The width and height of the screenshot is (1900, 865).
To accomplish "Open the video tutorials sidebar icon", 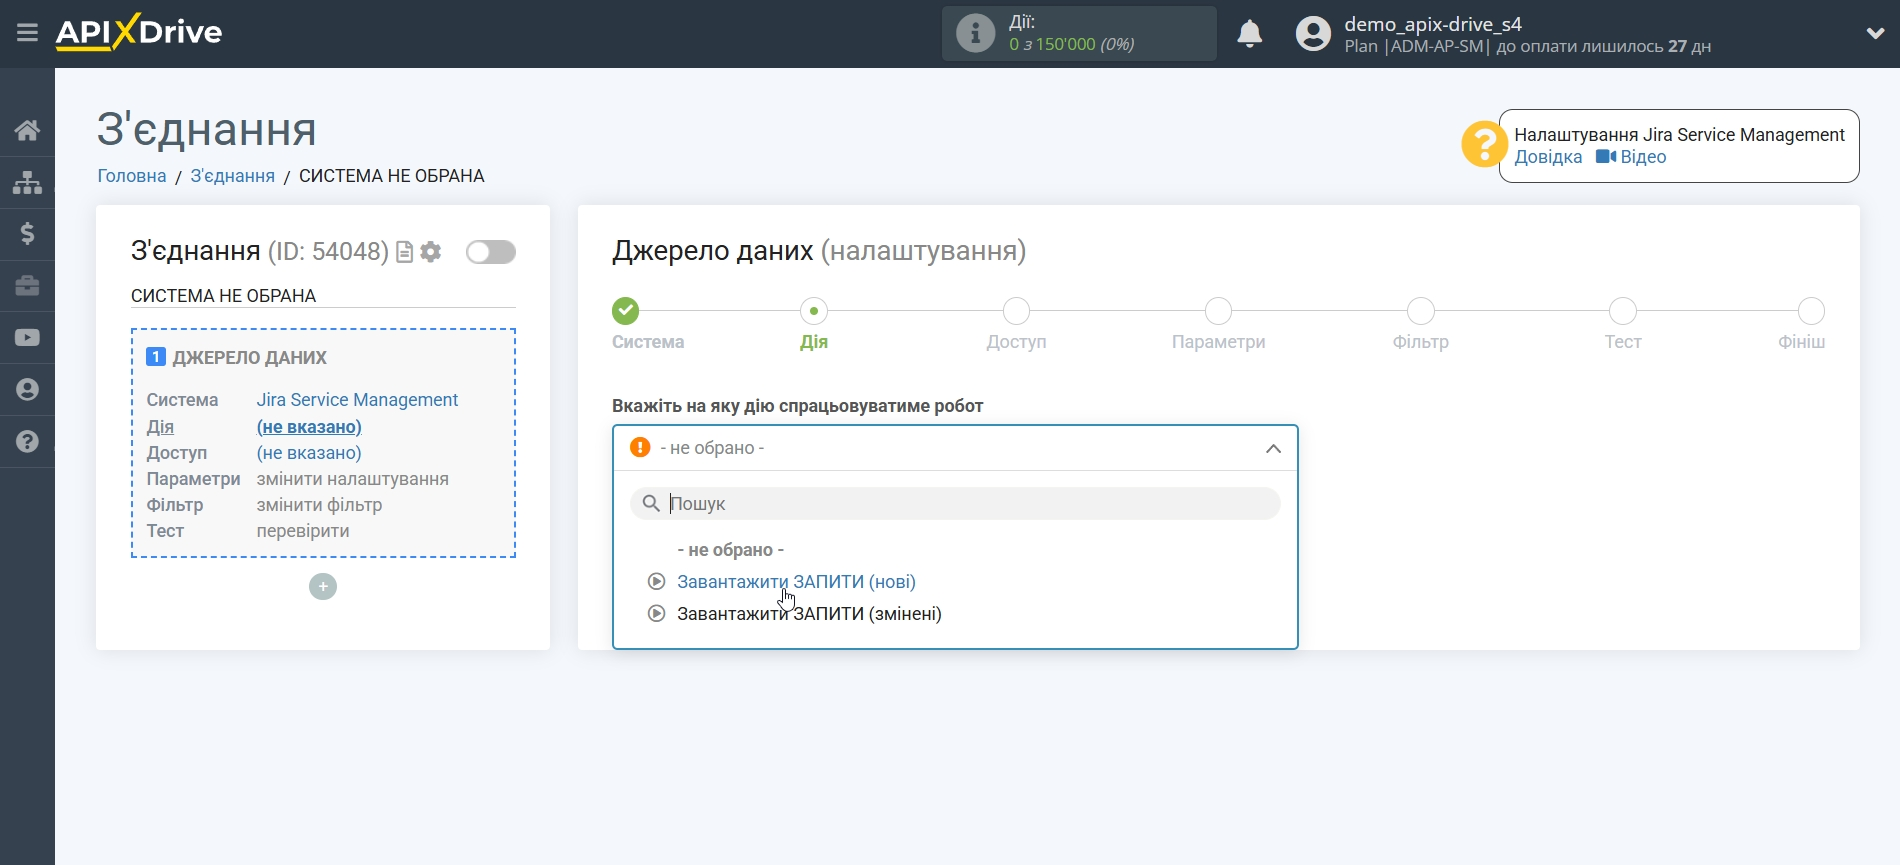I will click(27, 338).
